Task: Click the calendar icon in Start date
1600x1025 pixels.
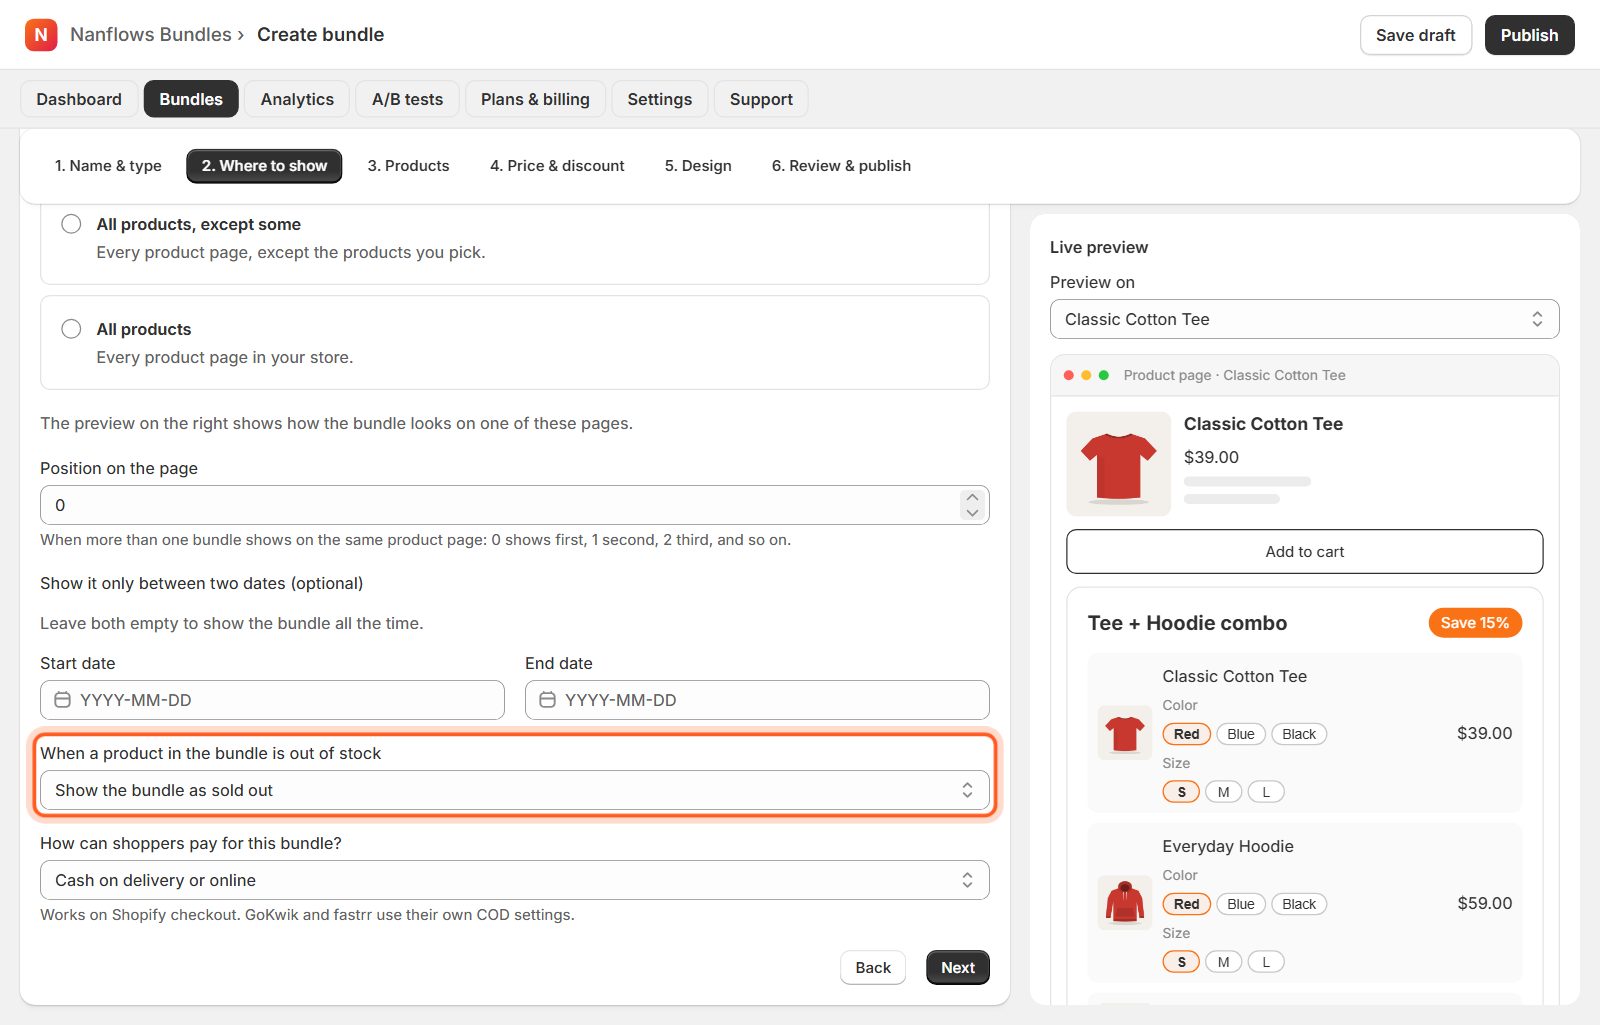Action: point(62,700)
